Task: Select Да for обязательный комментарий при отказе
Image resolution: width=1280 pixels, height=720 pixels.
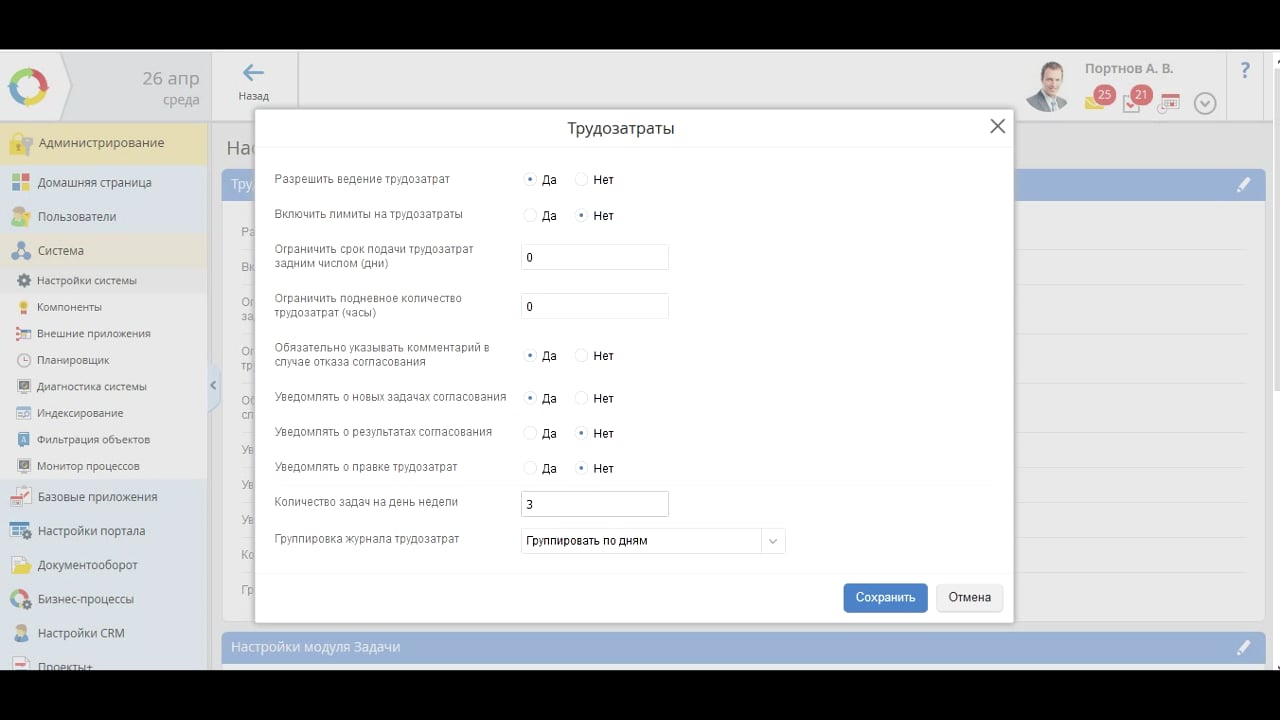Action: click(530, 355)
